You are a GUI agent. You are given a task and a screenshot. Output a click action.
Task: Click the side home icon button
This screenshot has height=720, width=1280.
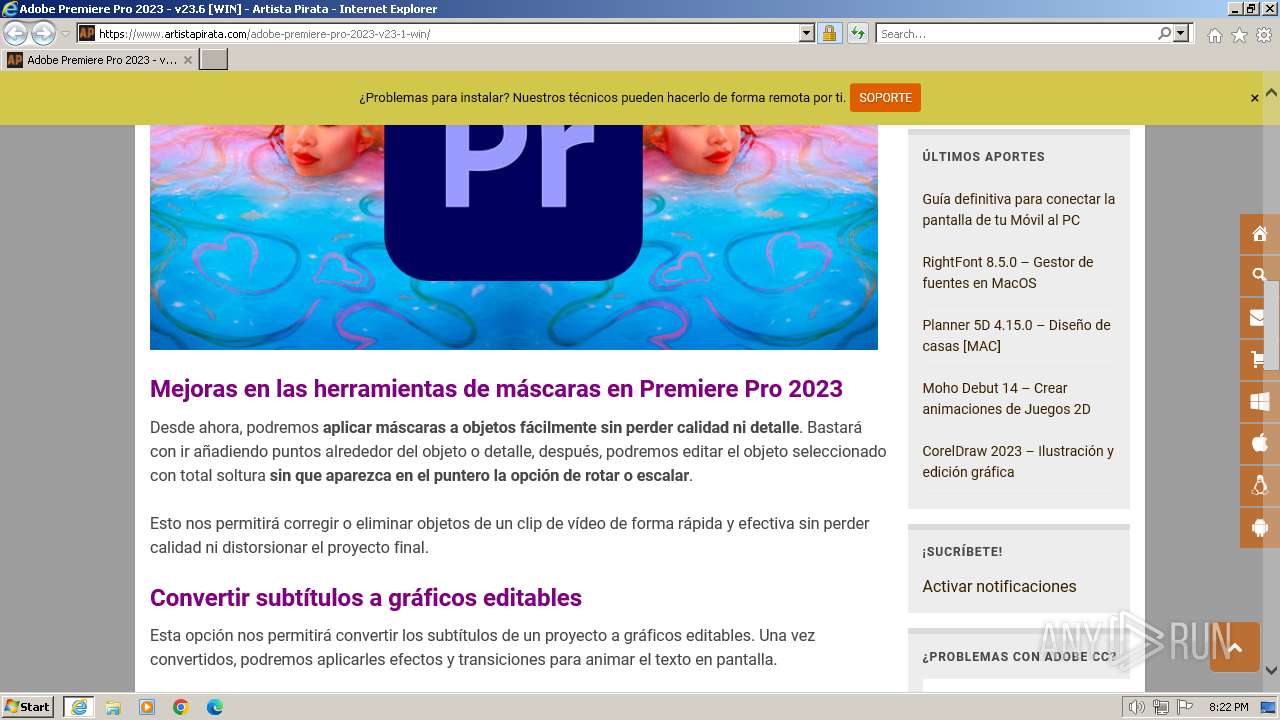1259,234
